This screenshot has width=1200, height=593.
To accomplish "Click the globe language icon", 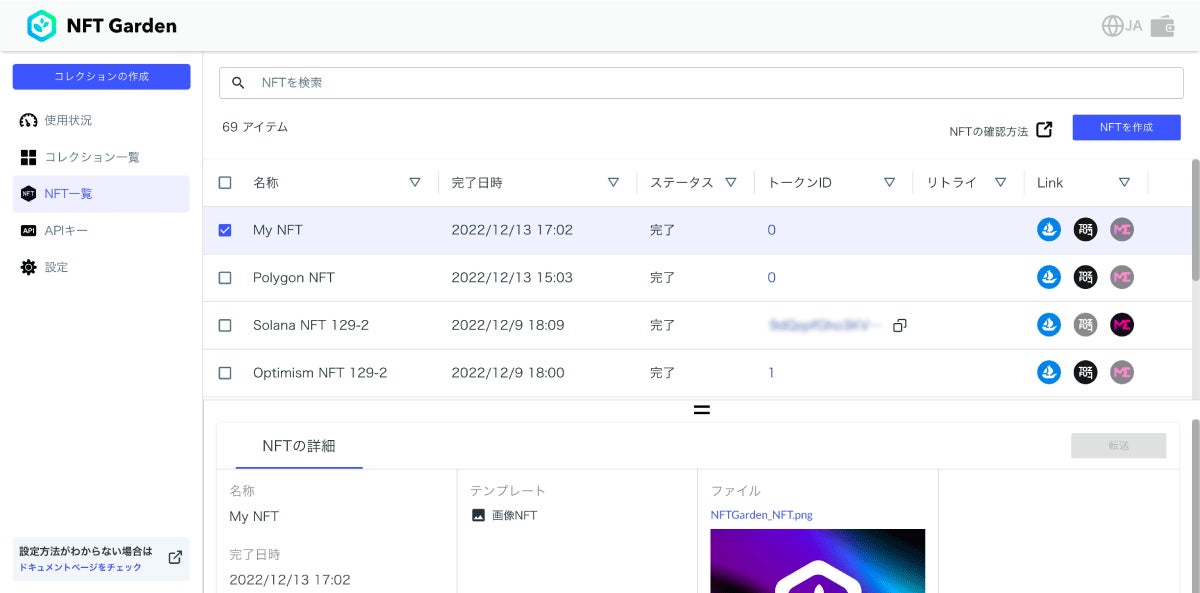I will point(1112,26).
